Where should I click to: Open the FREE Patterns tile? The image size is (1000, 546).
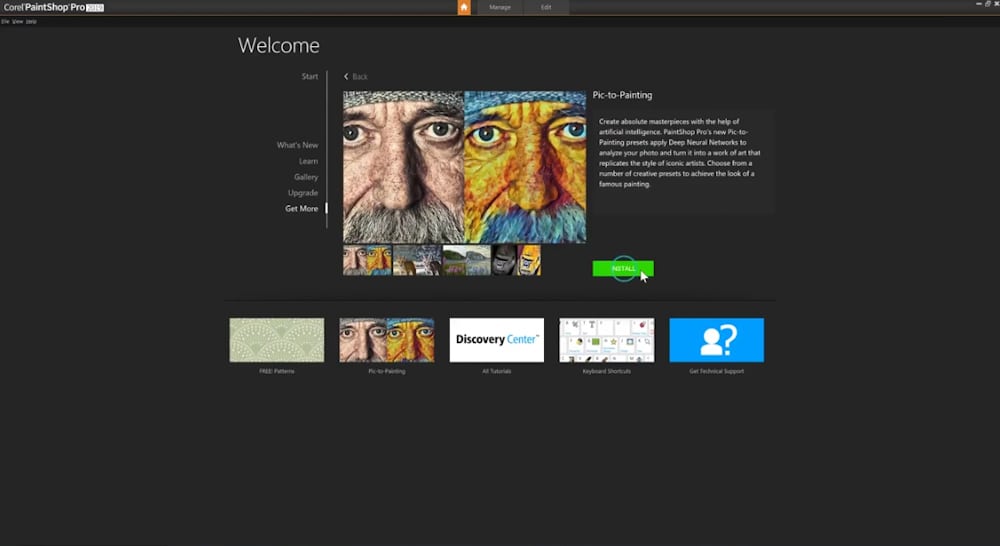(277, 340)
